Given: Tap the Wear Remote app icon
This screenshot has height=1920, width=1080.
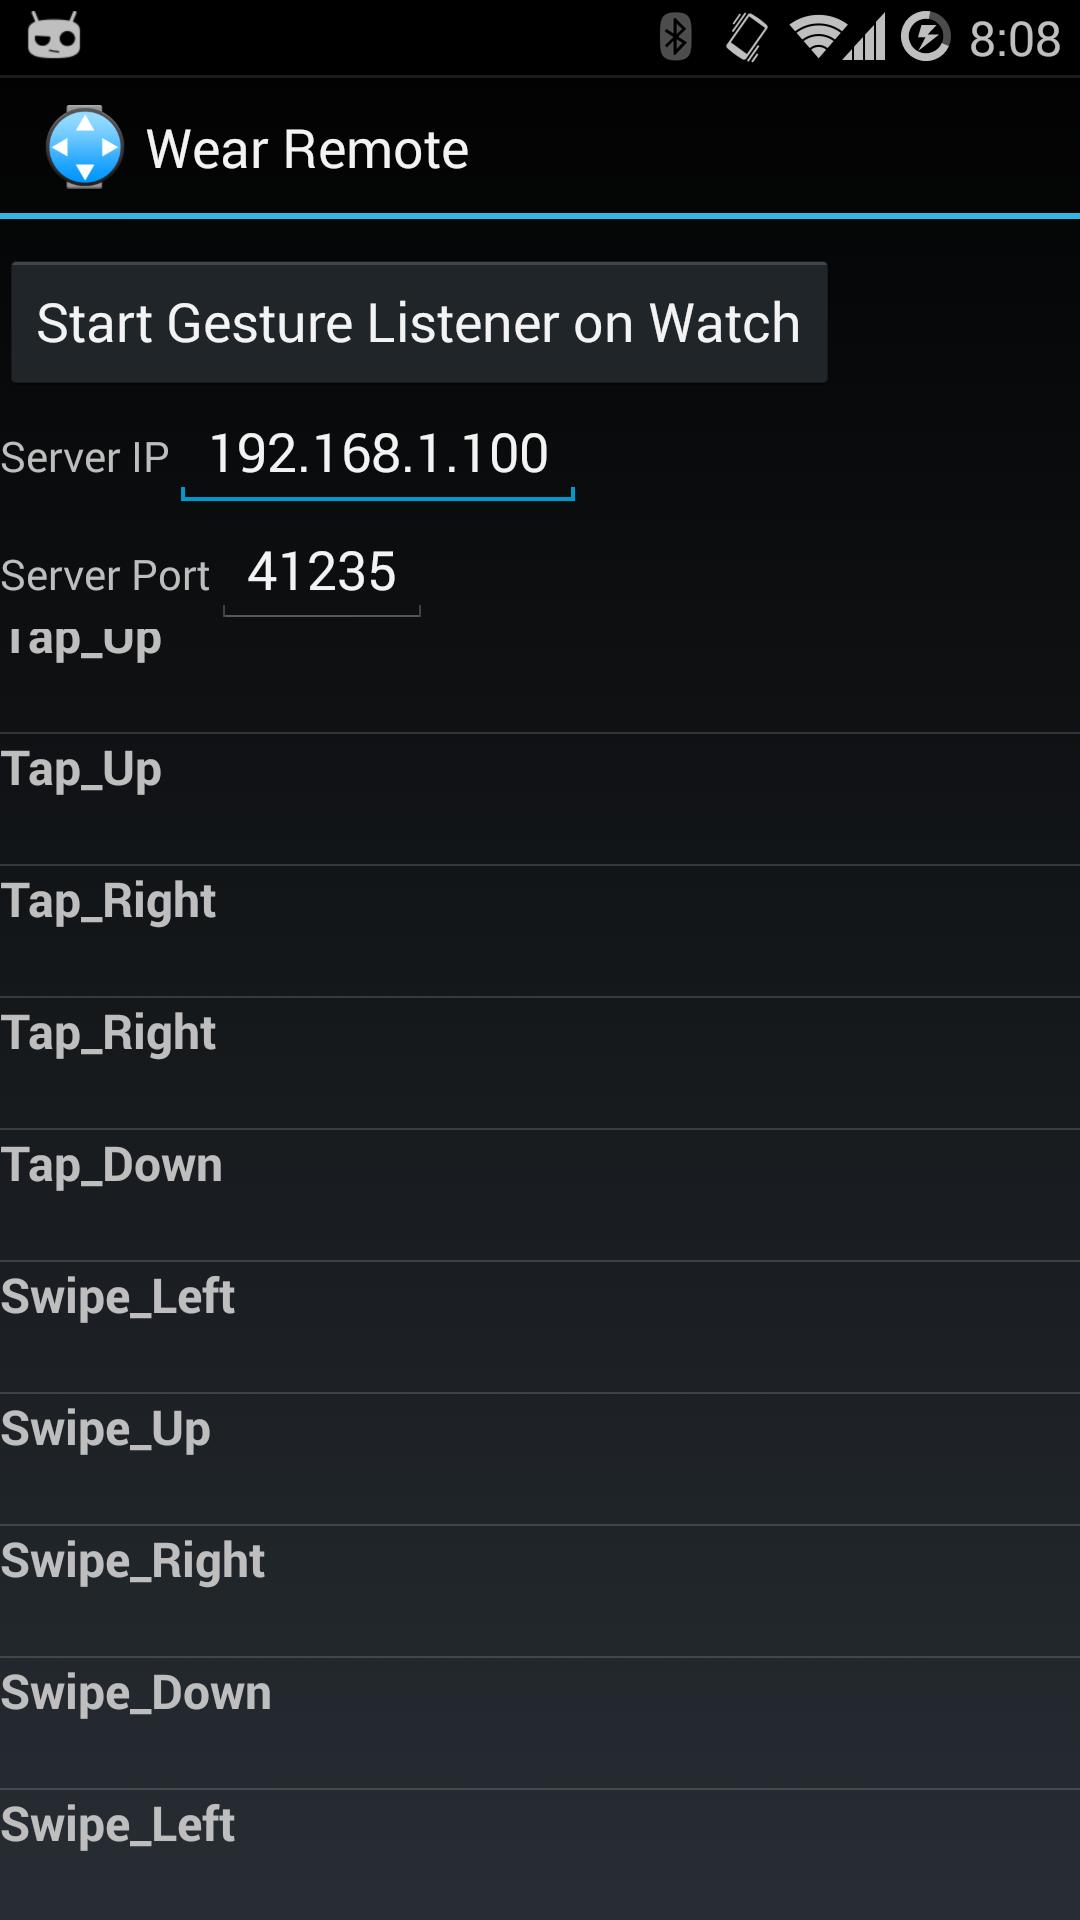Looking at the screenshot, I should point(85,147).
